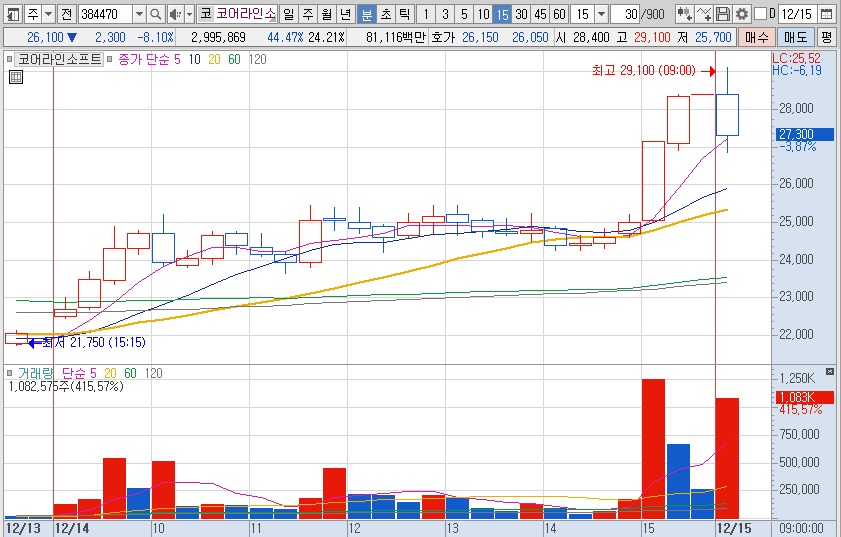Click the 10-period price MA legend

coord(194,60)
